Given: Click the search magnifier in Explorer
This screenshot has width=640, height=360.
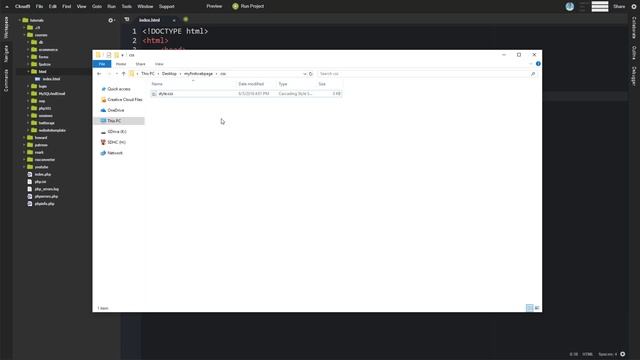Looking at the screenshot, I should pyautogui.click(x=533, y=74).
